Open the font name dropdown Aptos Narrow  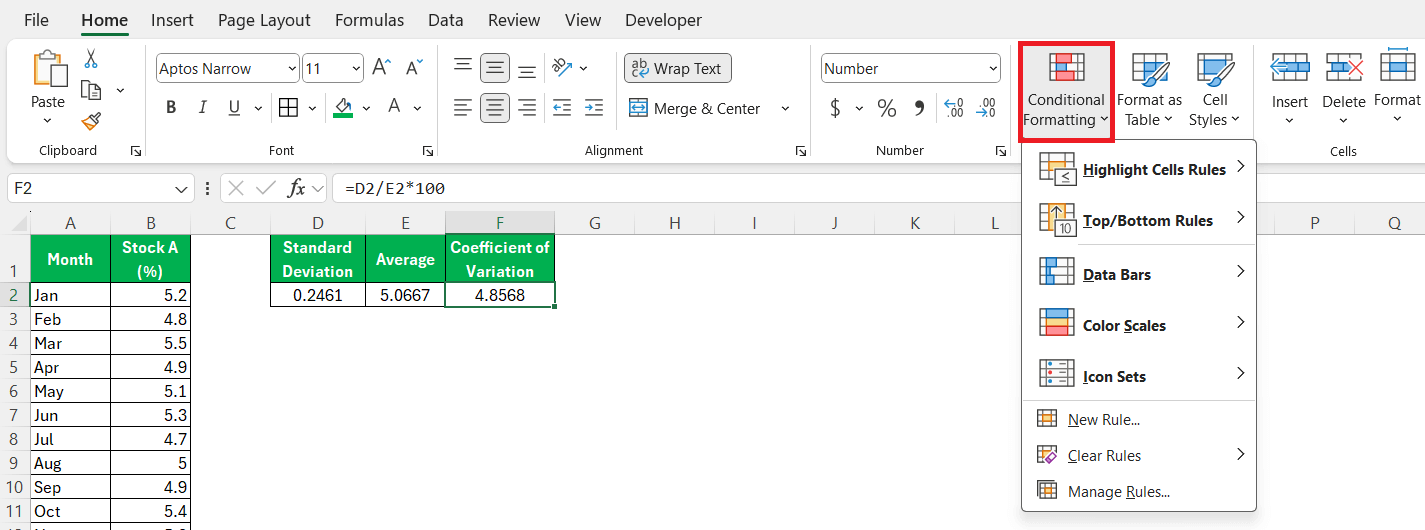click(292, 68)
